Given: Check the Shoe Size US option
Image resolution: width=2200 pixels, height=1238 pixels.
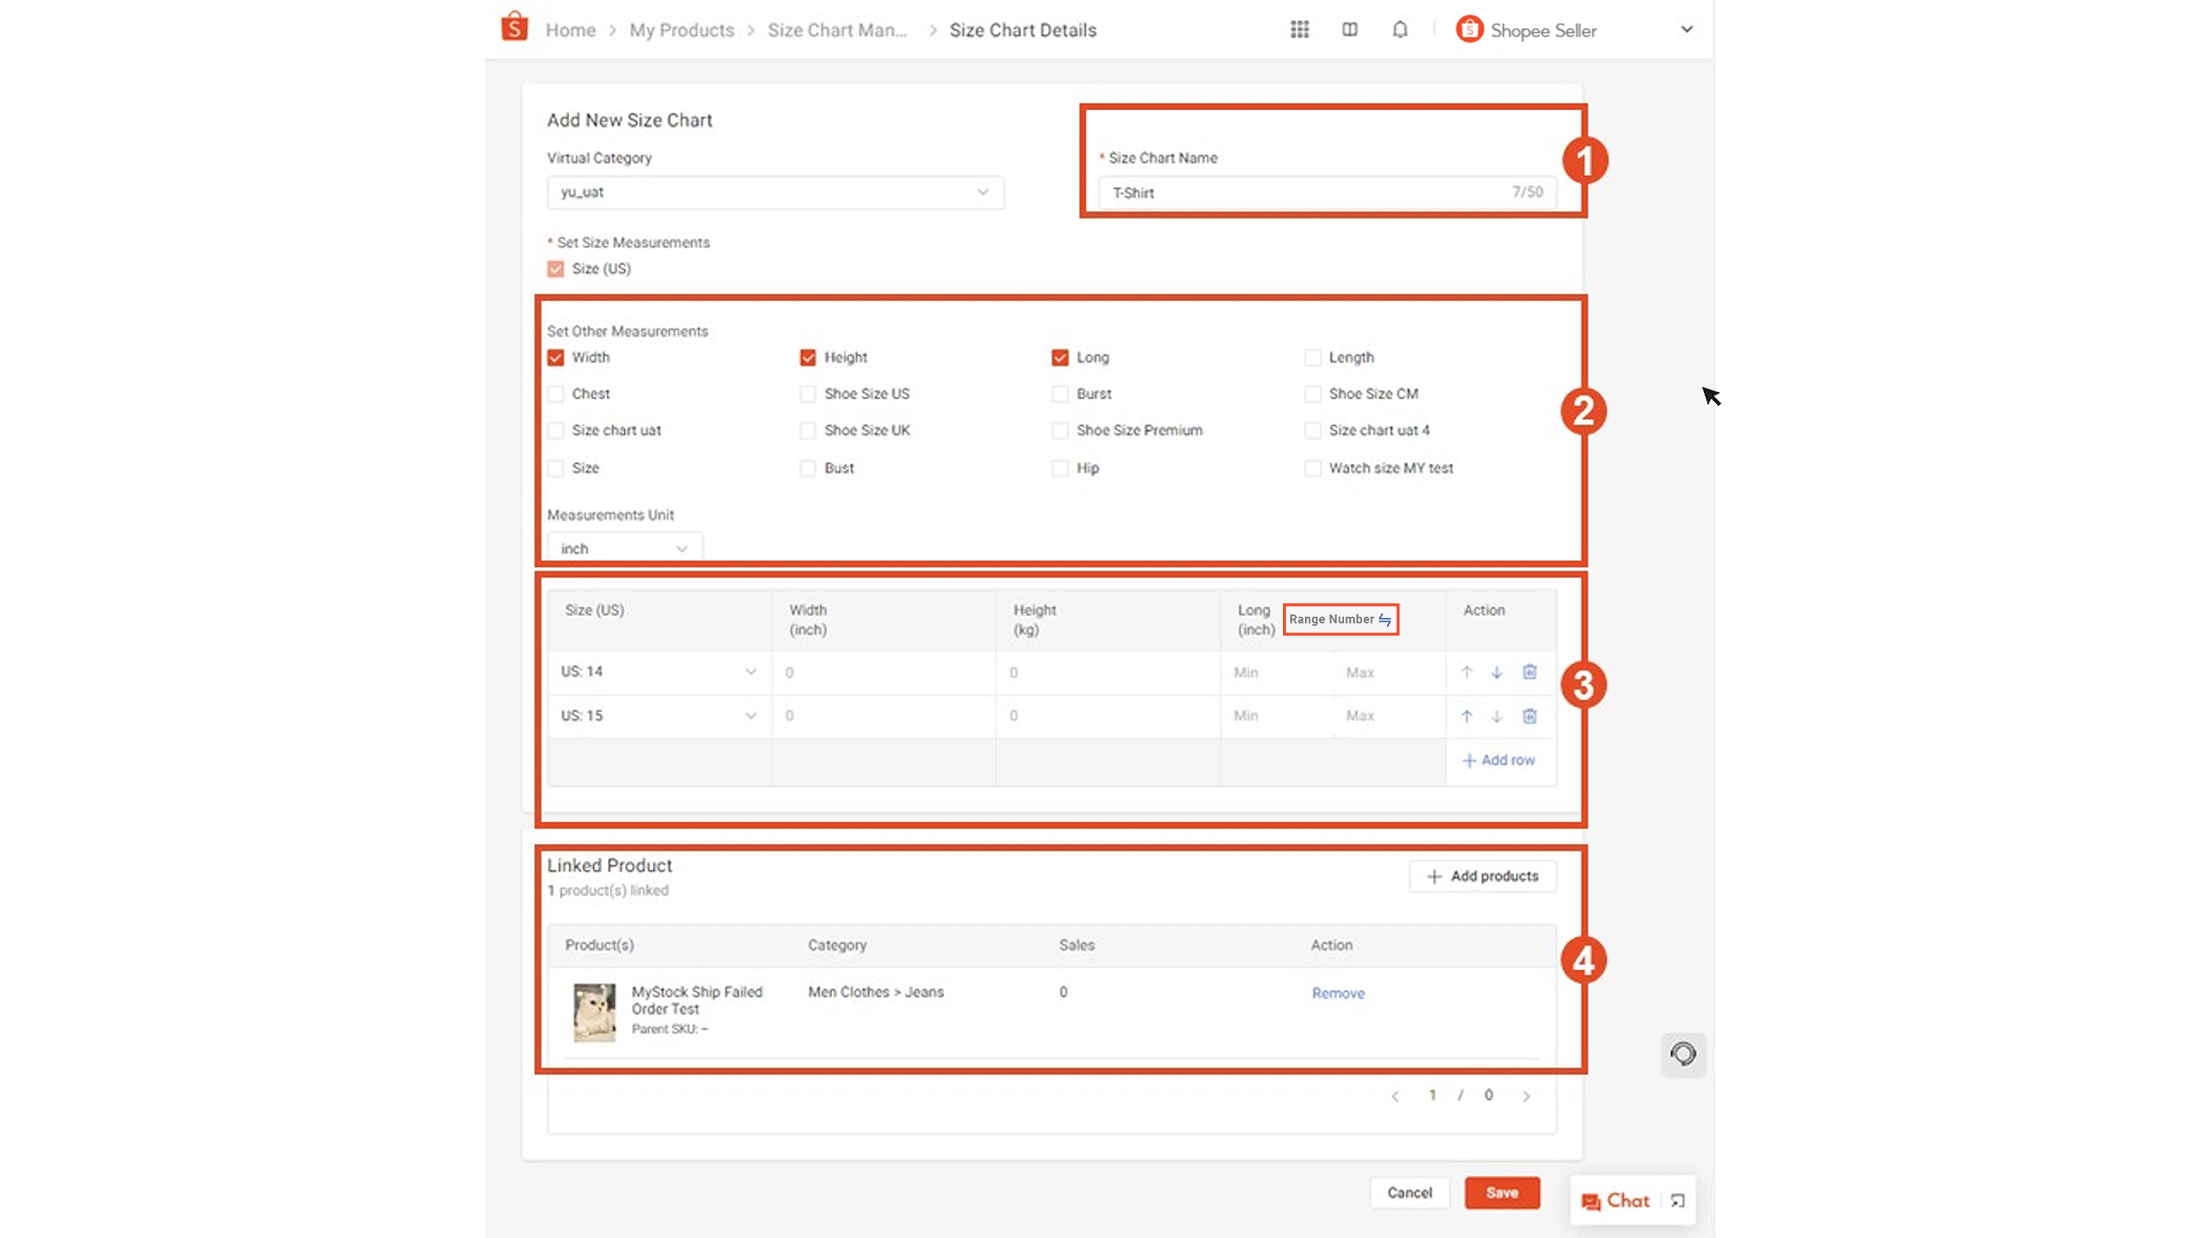Looking at the screenshot, I should 808,393.
